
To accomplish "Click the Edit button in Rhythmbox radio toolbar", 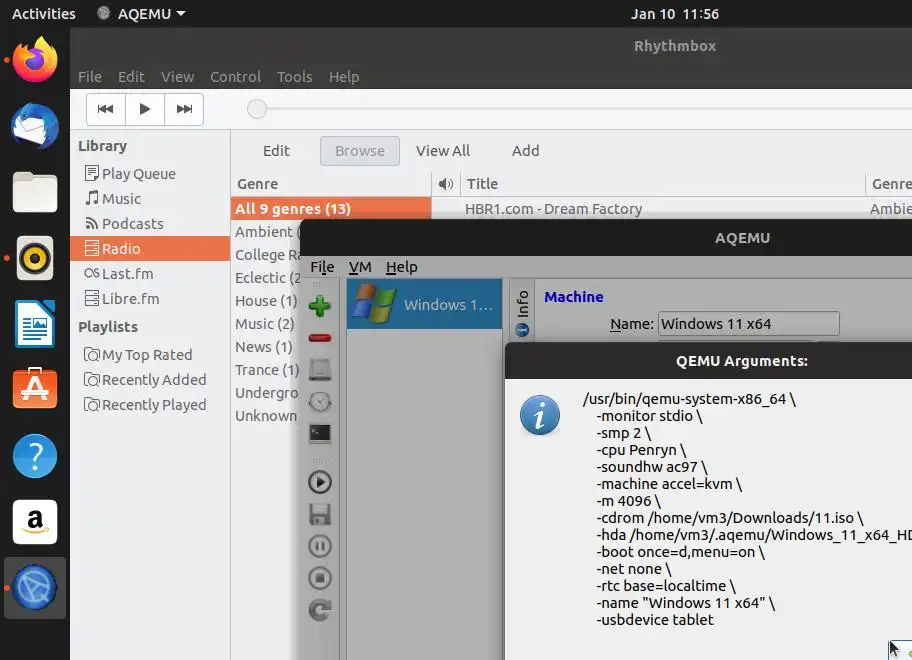I will pyautogui.click(x=276, y=151).
